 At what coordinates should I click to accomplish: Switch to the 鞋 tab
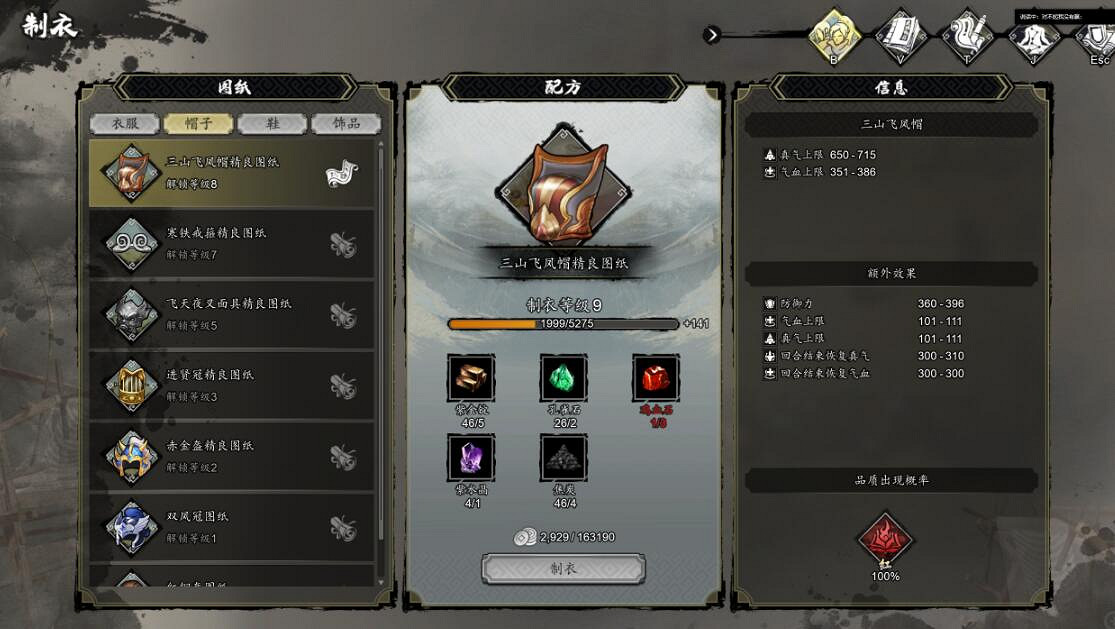(272, 124)
